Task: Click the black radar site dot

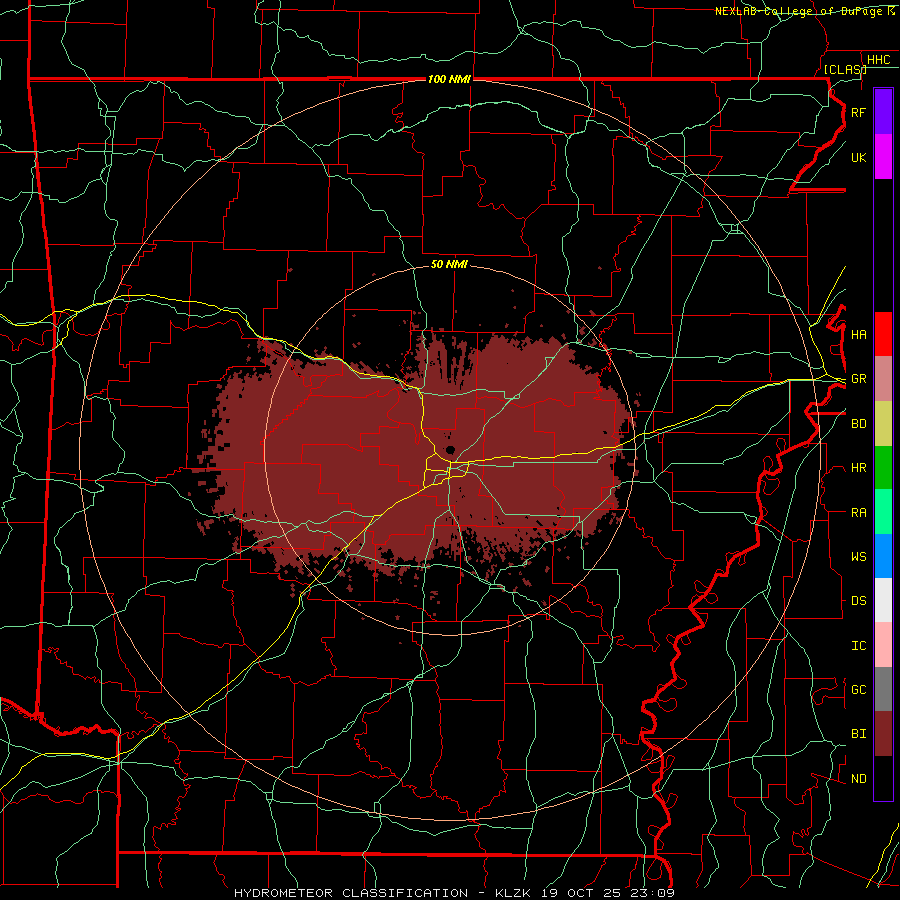Action: (451, 449)
